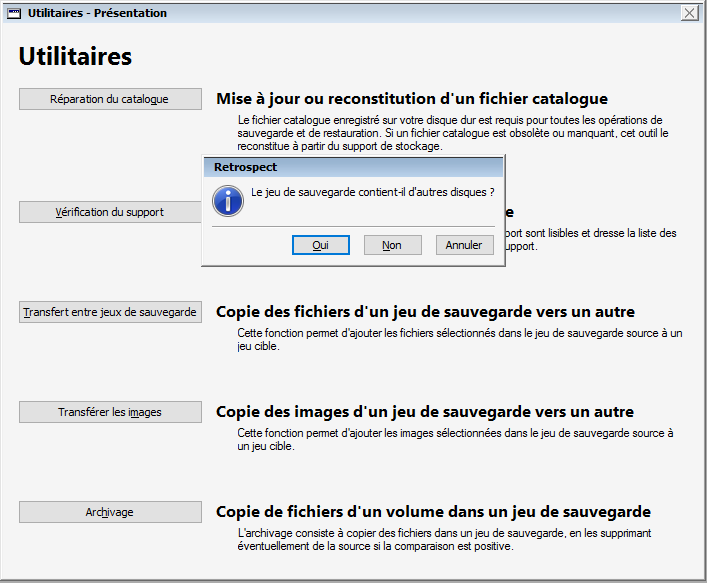The width and height of the screenshot is (707, 583).
Task: Click the 'Copie des images d'un jeu' heading
Action: click(x=424, y=412)
